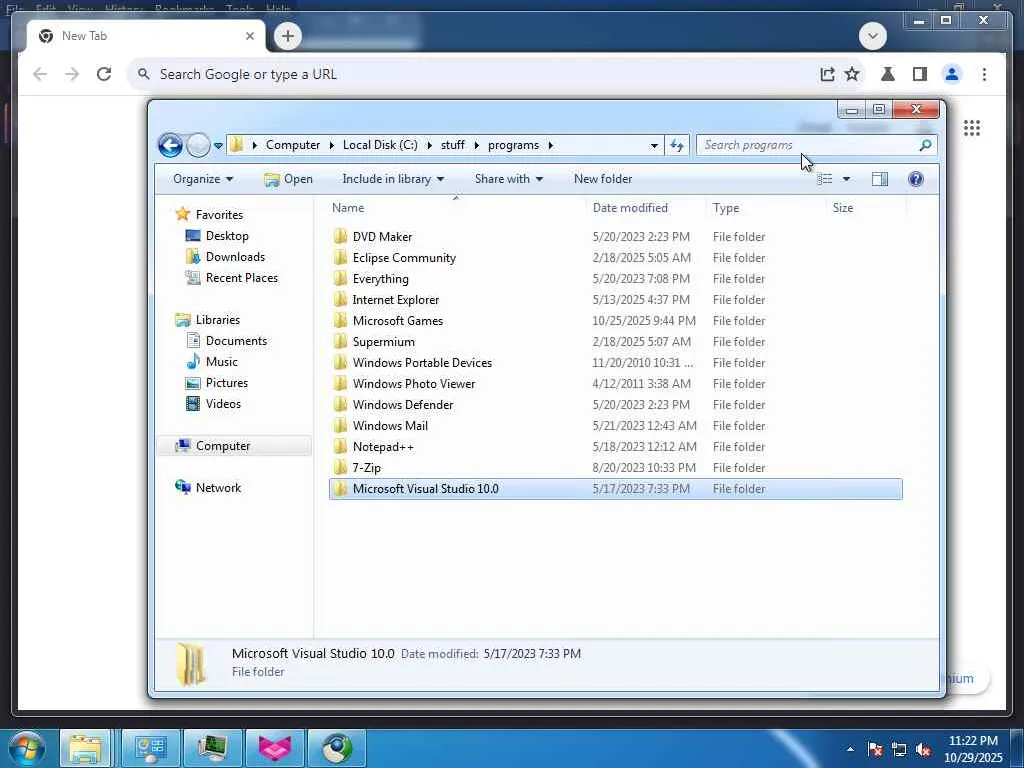Image resolution: width=1024 pixels, height=768 pixels.
Task: Click the Internet Explorer folder icon
Action: (340, 300)
